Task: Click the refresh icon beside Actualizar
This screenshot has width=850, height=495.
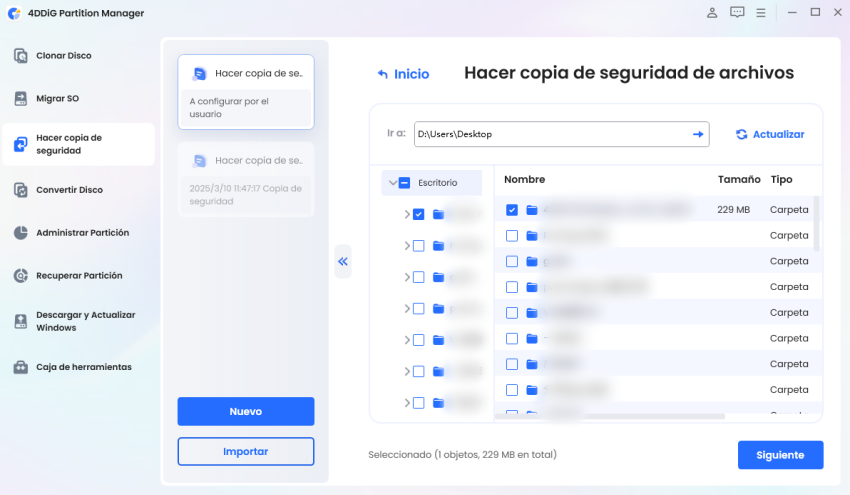Action: 741,134
